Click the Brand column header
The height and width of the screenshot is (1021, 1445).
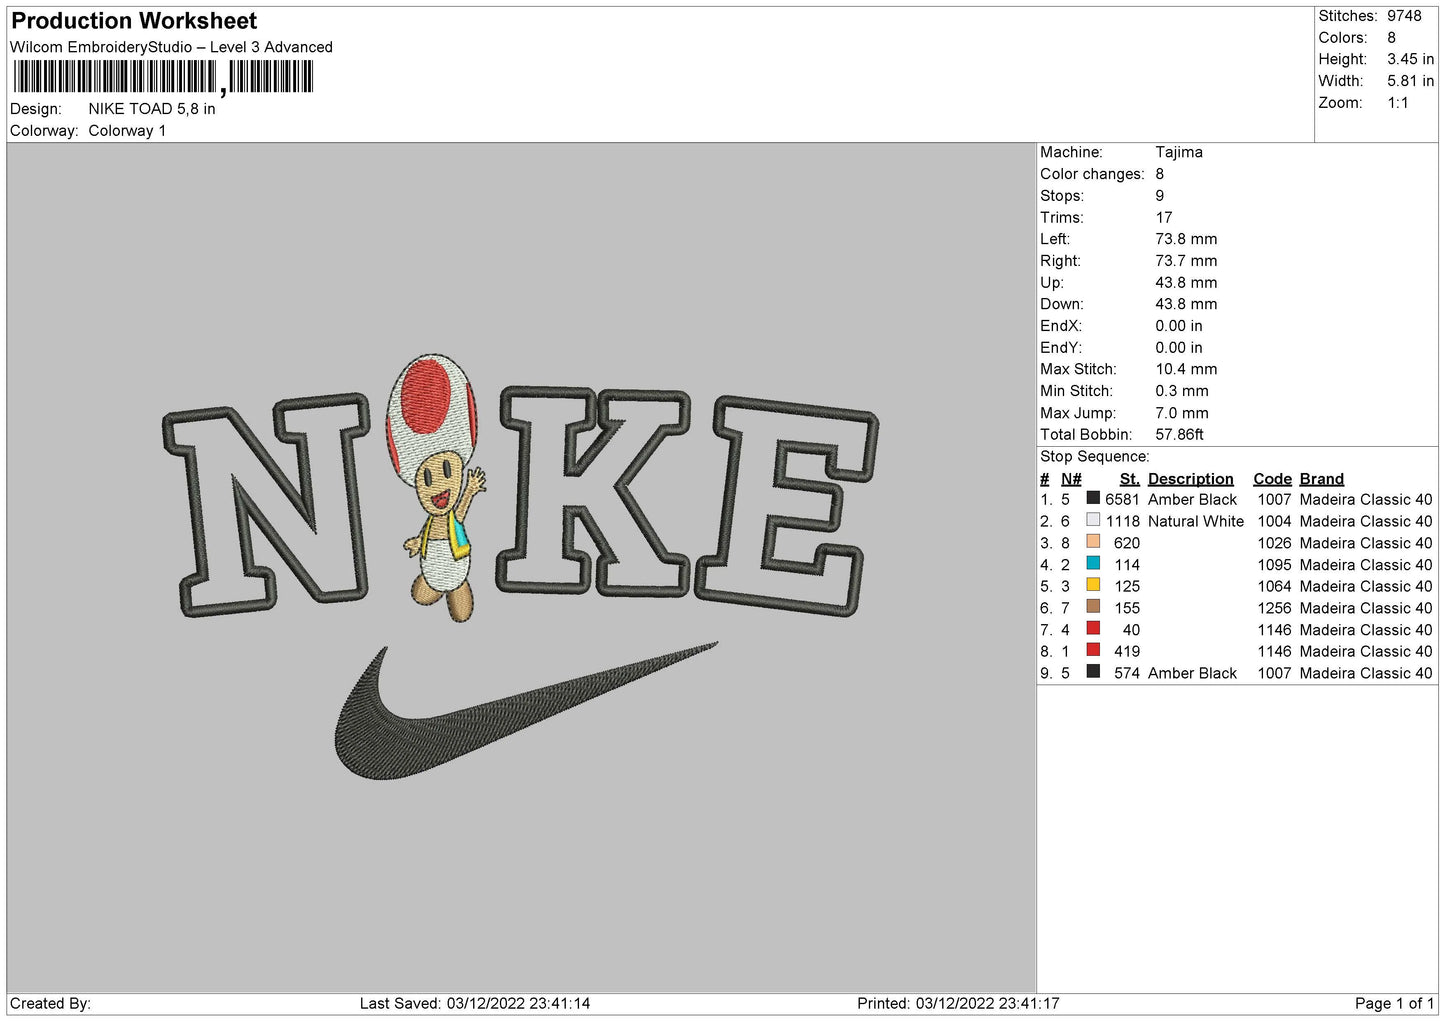[1322, 479]
